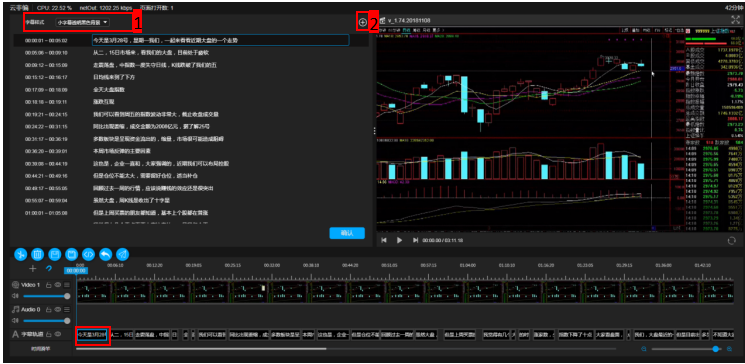Click the first blue save icon
The image size is (745, 364).
pyautogui.click(x=55, y=254)
